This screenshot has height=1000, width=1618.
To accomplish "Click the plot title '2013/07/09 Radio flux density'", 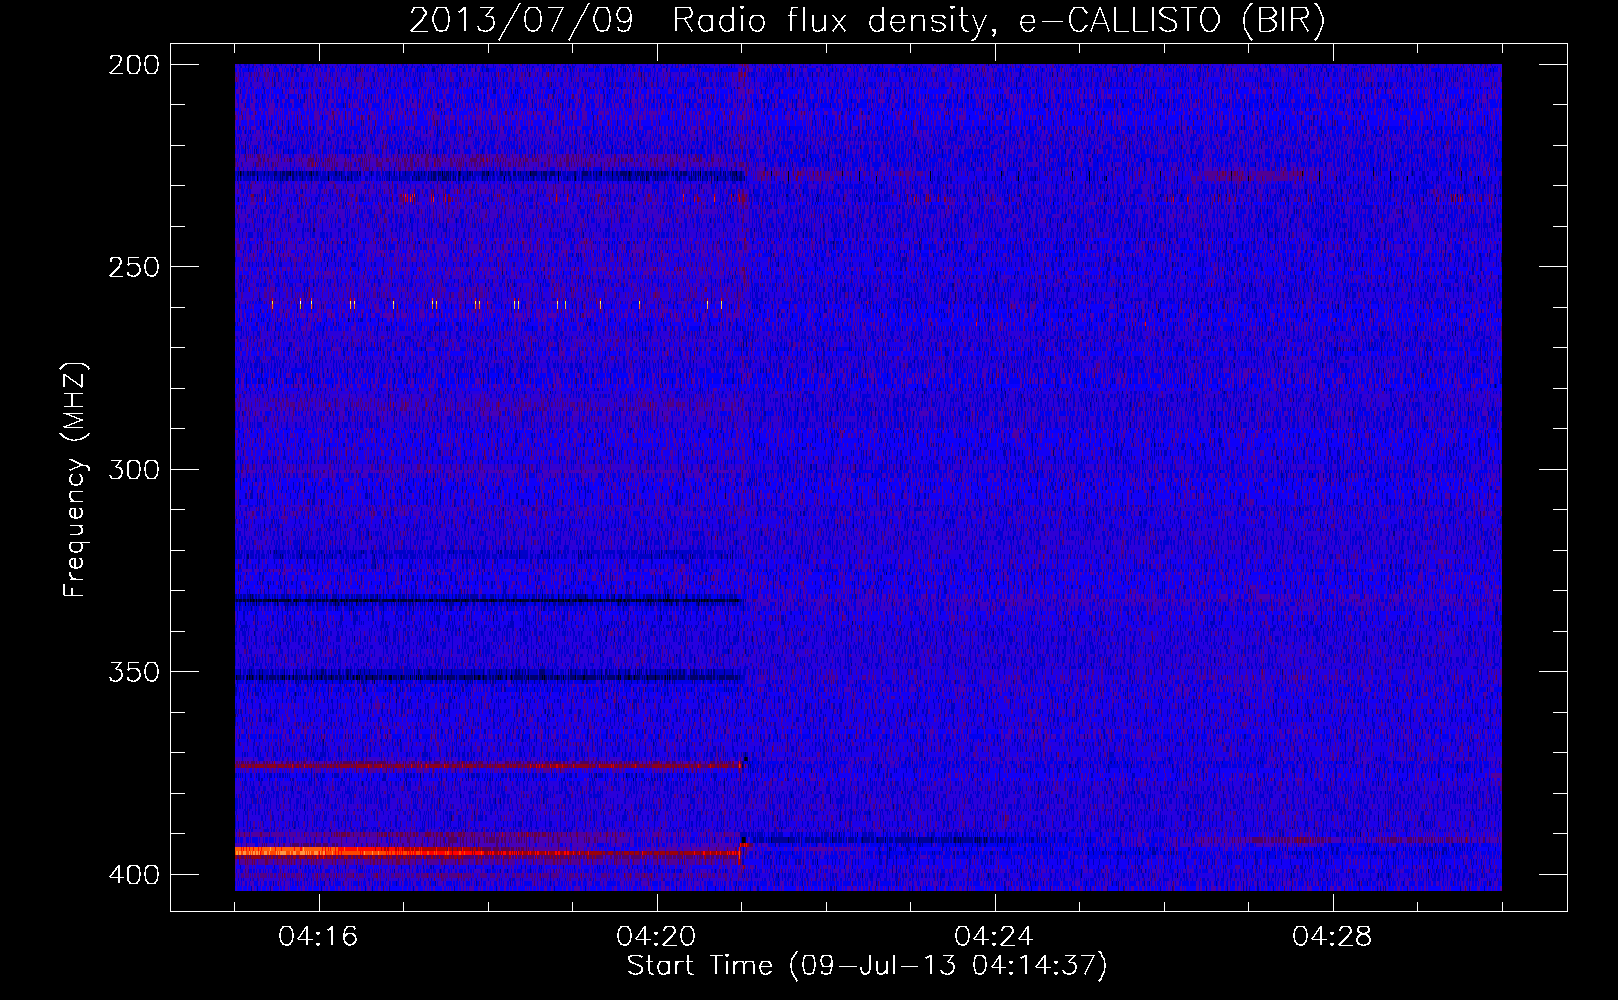I will [867, 20].
